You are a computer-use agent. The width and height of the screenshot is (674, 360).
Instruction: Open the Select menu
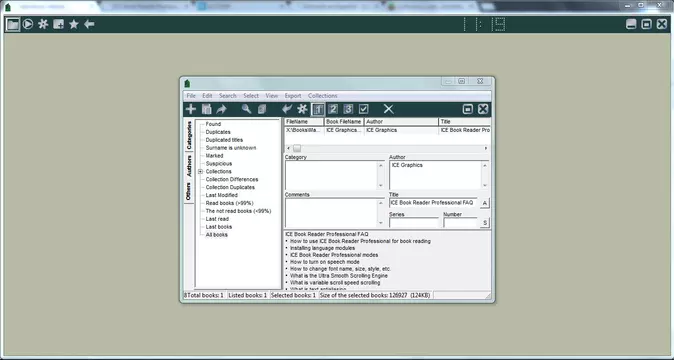tap(251, 96)
